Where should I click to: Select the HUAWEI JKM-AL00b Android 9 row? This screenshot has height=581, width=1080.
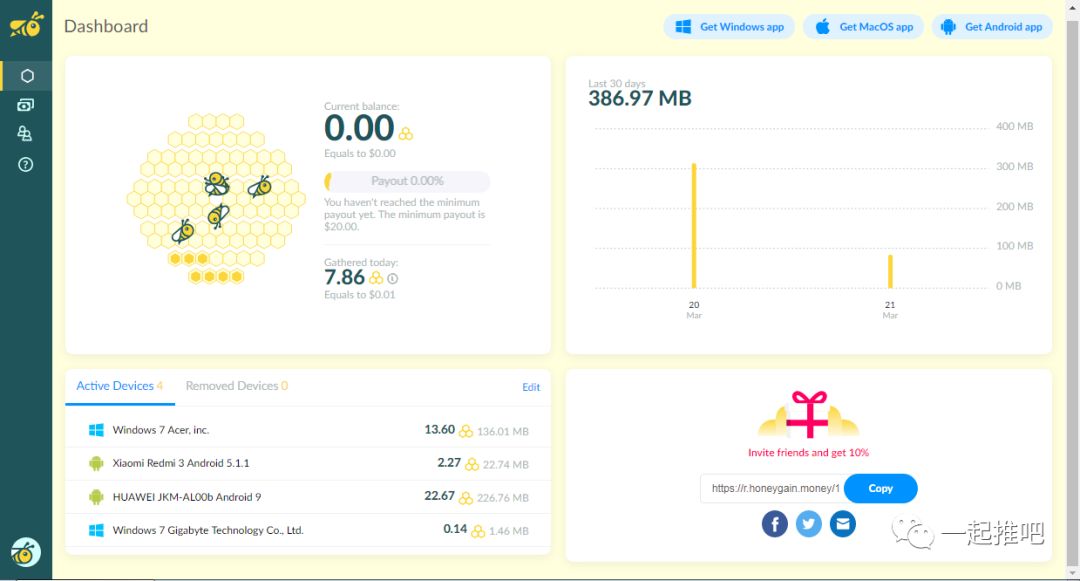click(x=308, y=497)
